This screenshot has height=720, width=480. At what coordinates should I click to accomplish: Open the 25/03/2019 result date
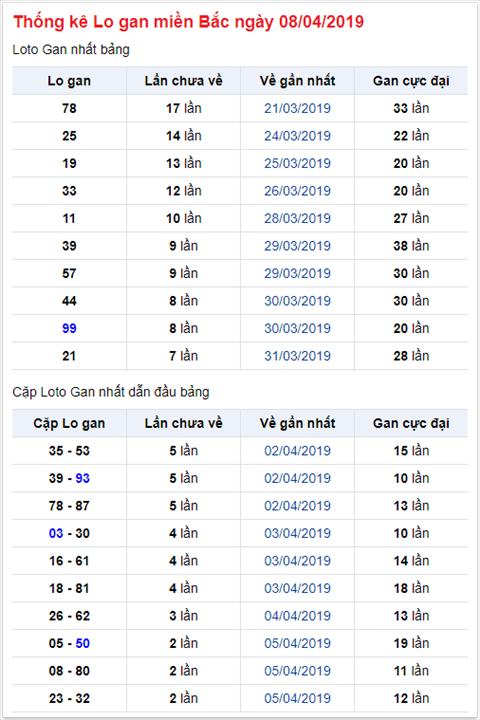[x=297, y=163]
